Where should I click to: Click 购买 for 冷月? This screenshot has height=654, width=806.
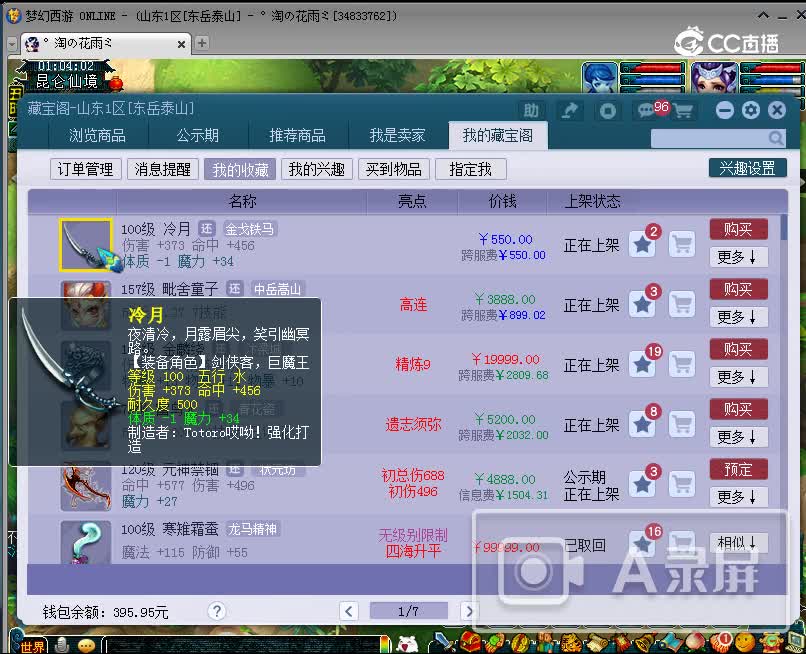pyautogui.click(x=738, y=229)
